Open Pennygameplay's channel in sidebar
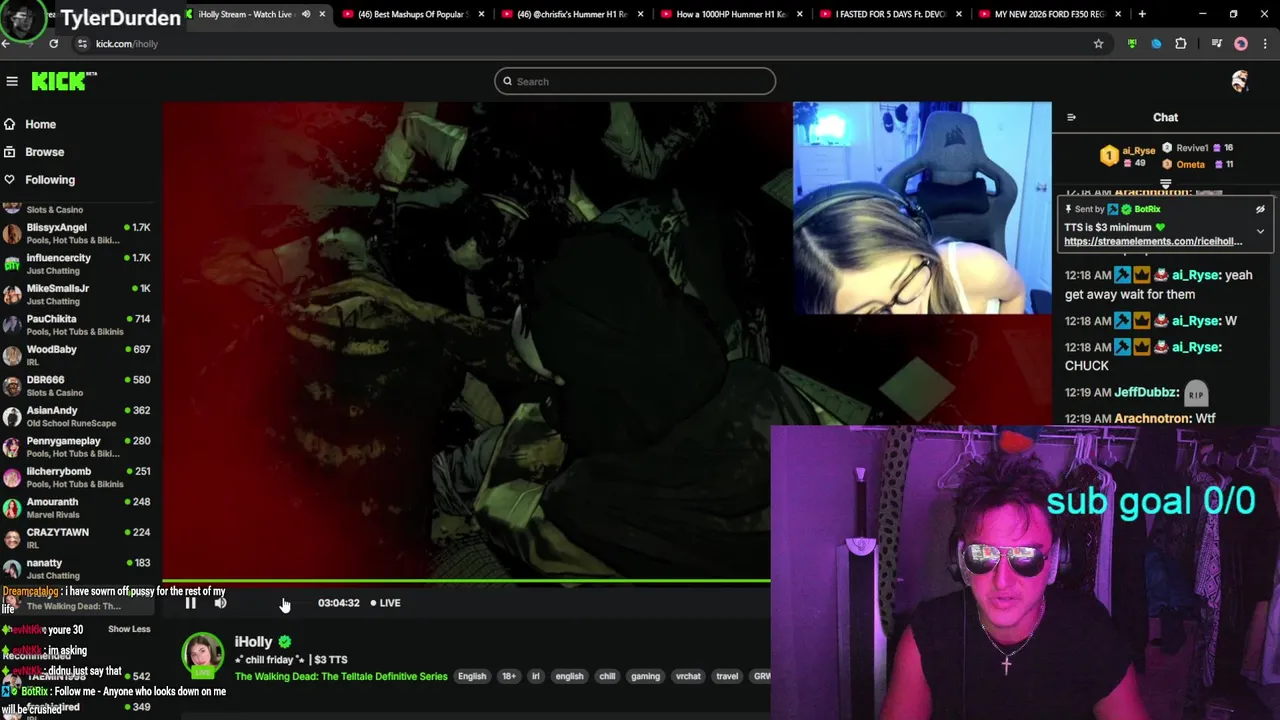The image size is (1280, 720). coord(77,447)
